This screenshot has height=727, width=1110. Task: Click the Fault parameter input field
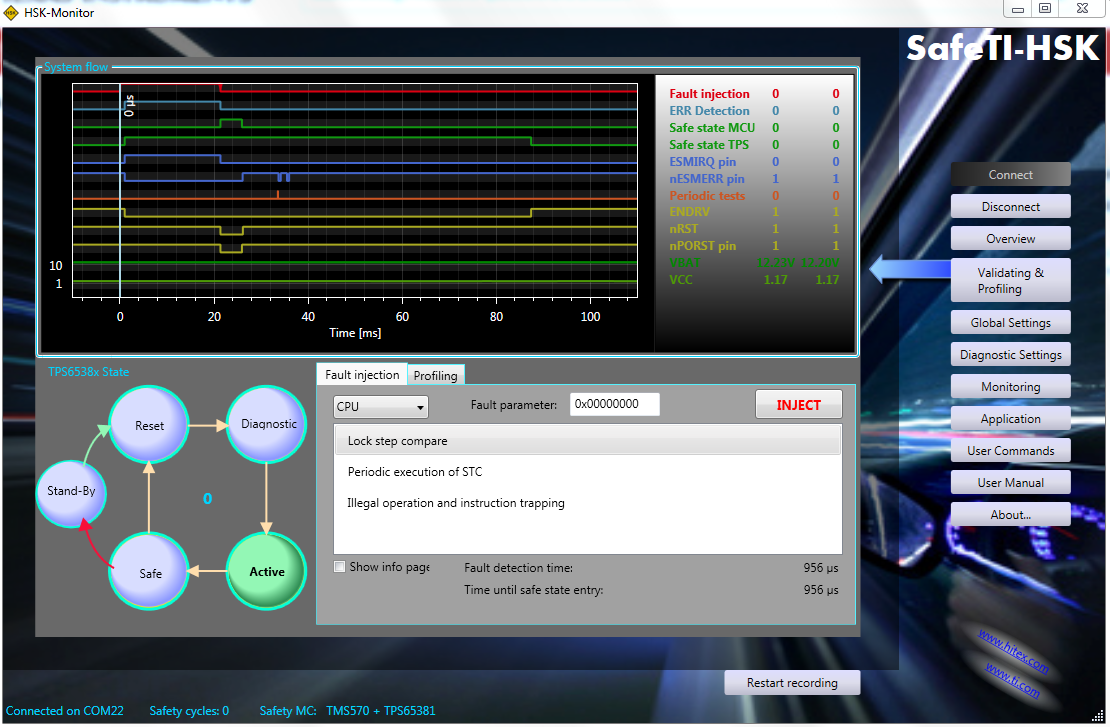point(614,404)
